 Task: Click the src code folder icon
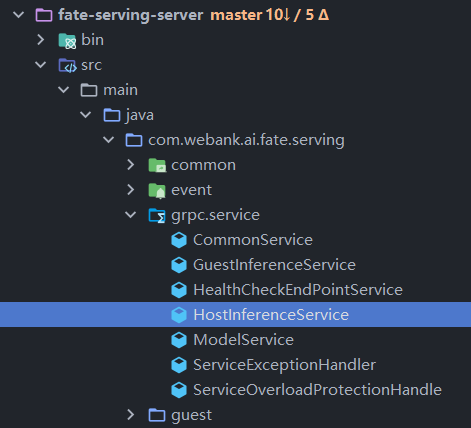[x=68, y=66]
